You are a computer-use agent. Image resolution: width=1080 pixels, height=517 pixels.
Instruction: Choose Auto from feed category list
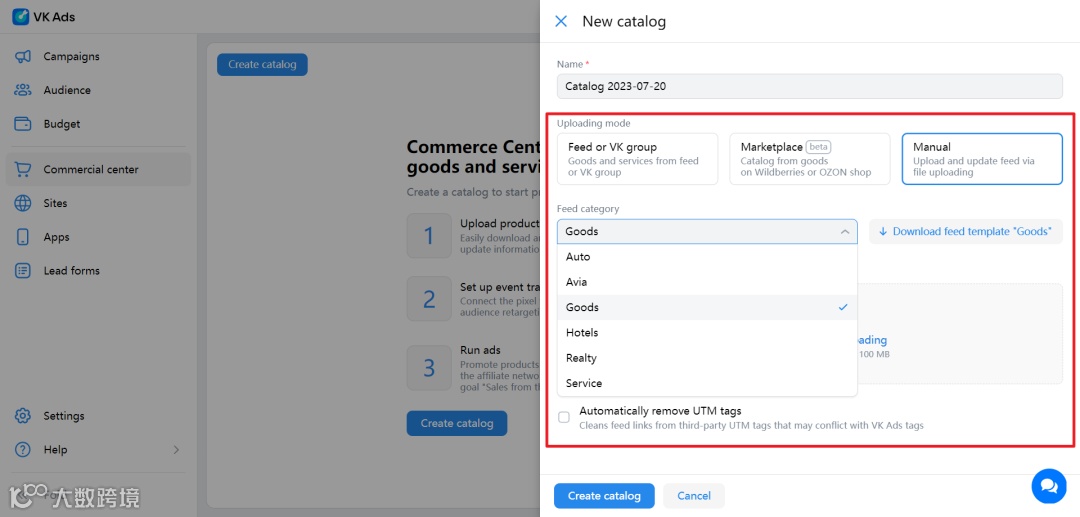coord(707,257)
